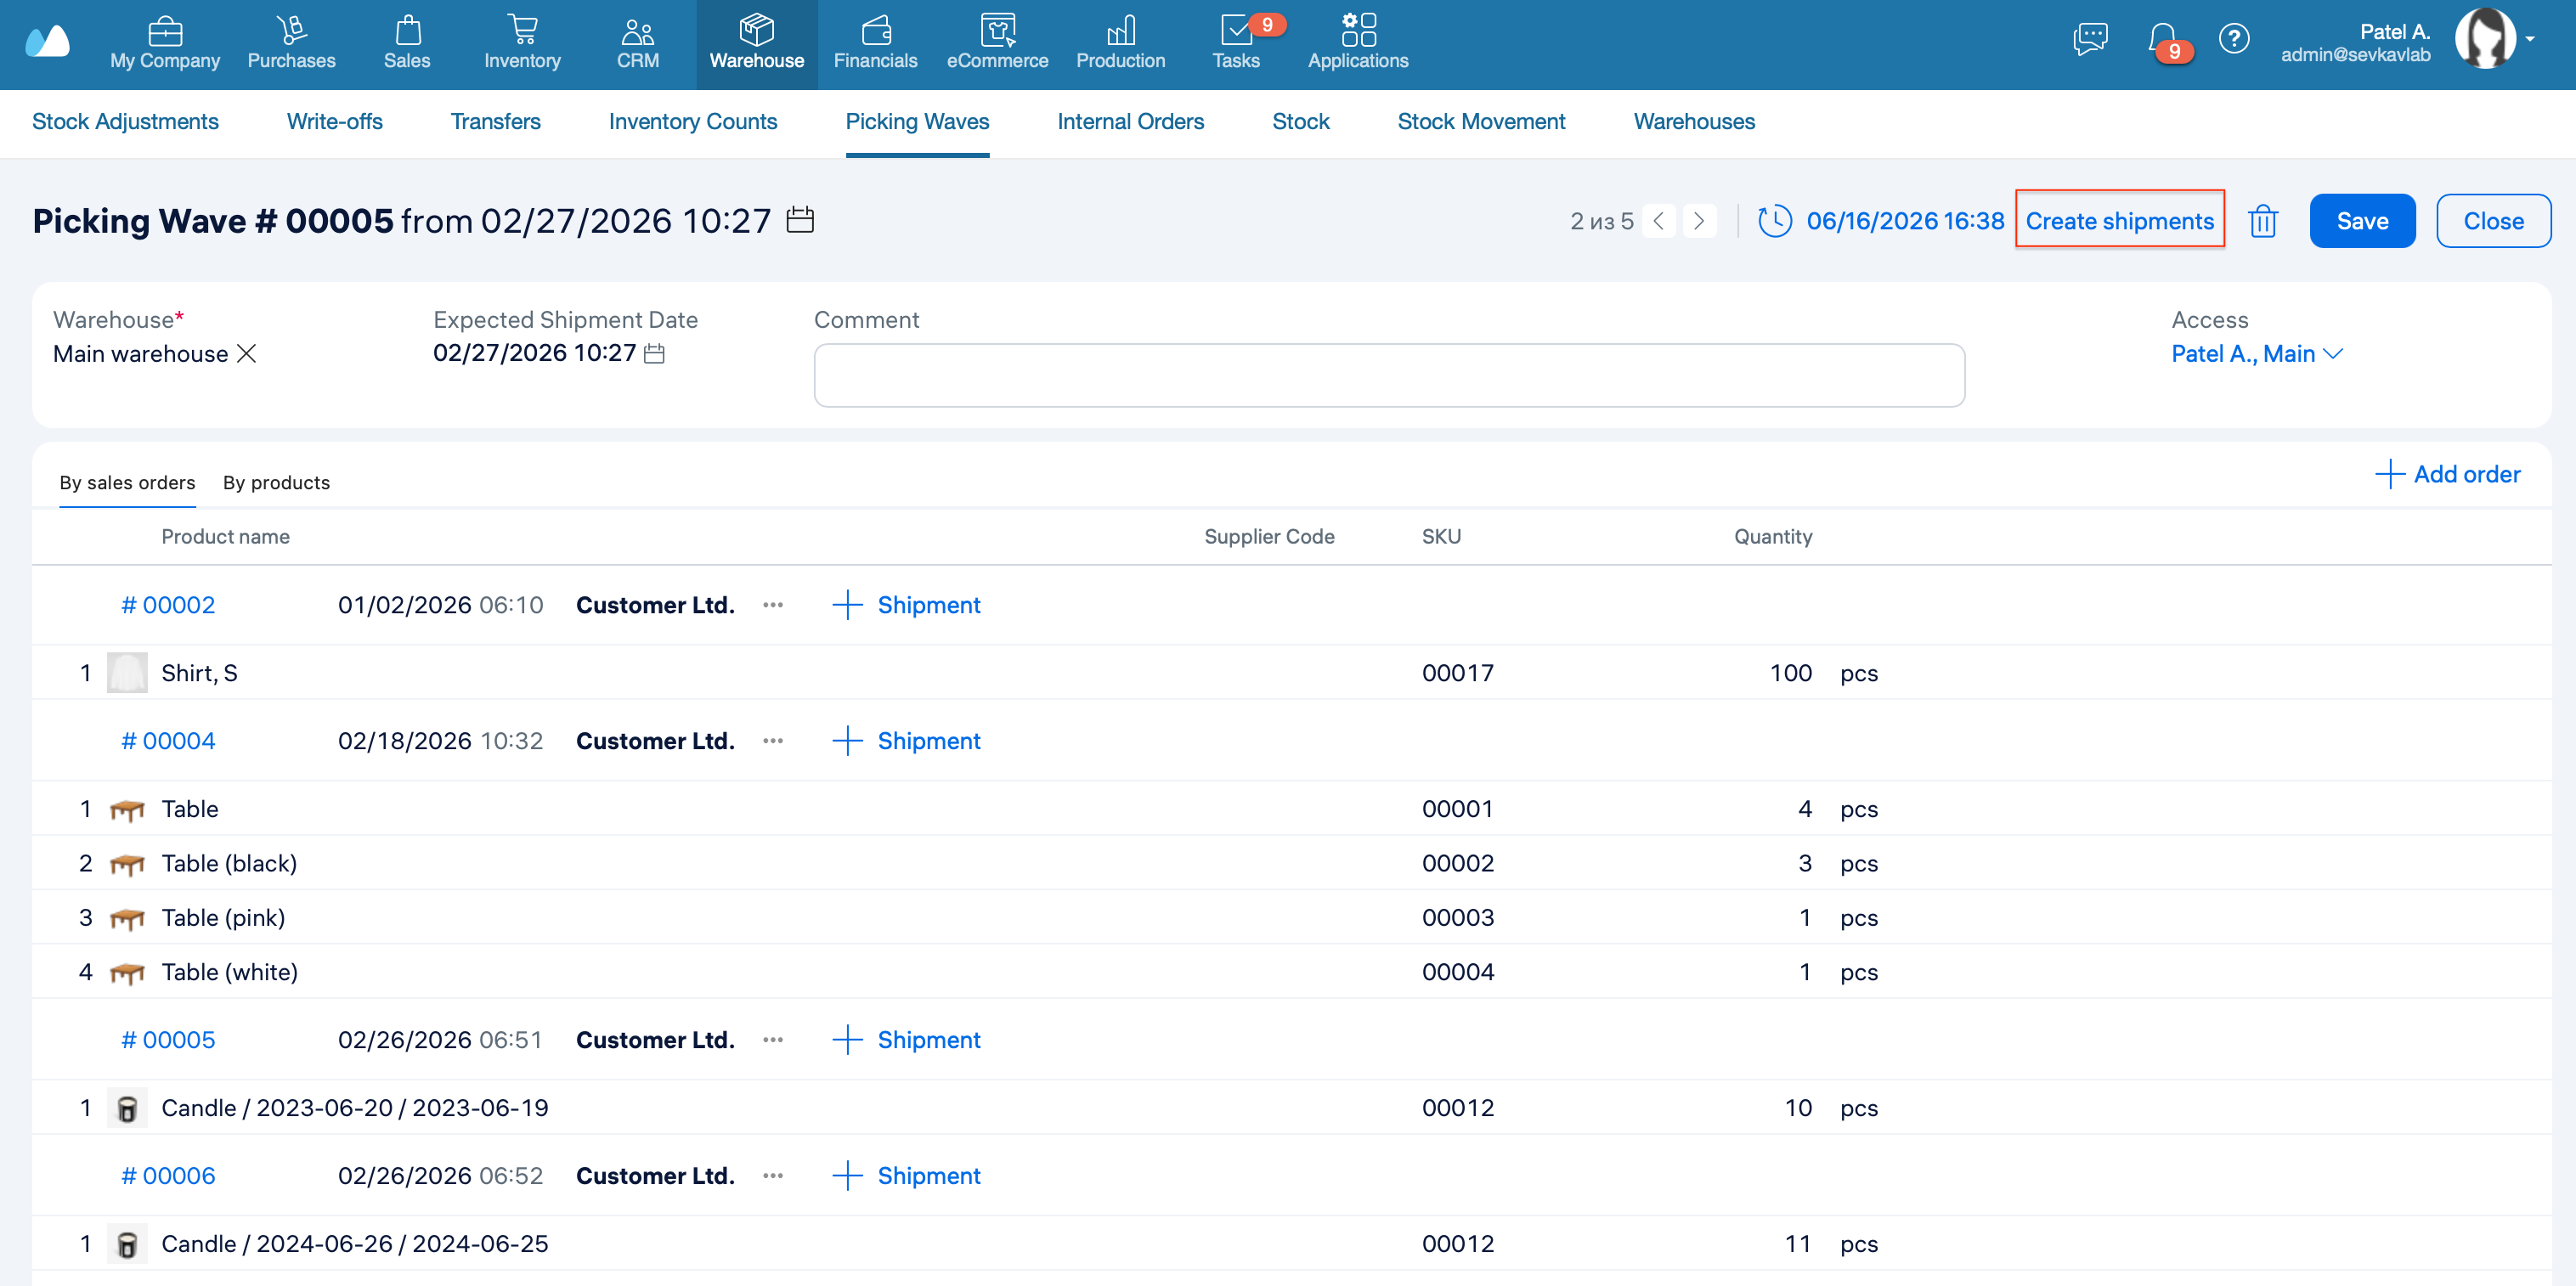
Task: Open the Applications module
Action: point(1358,44)
